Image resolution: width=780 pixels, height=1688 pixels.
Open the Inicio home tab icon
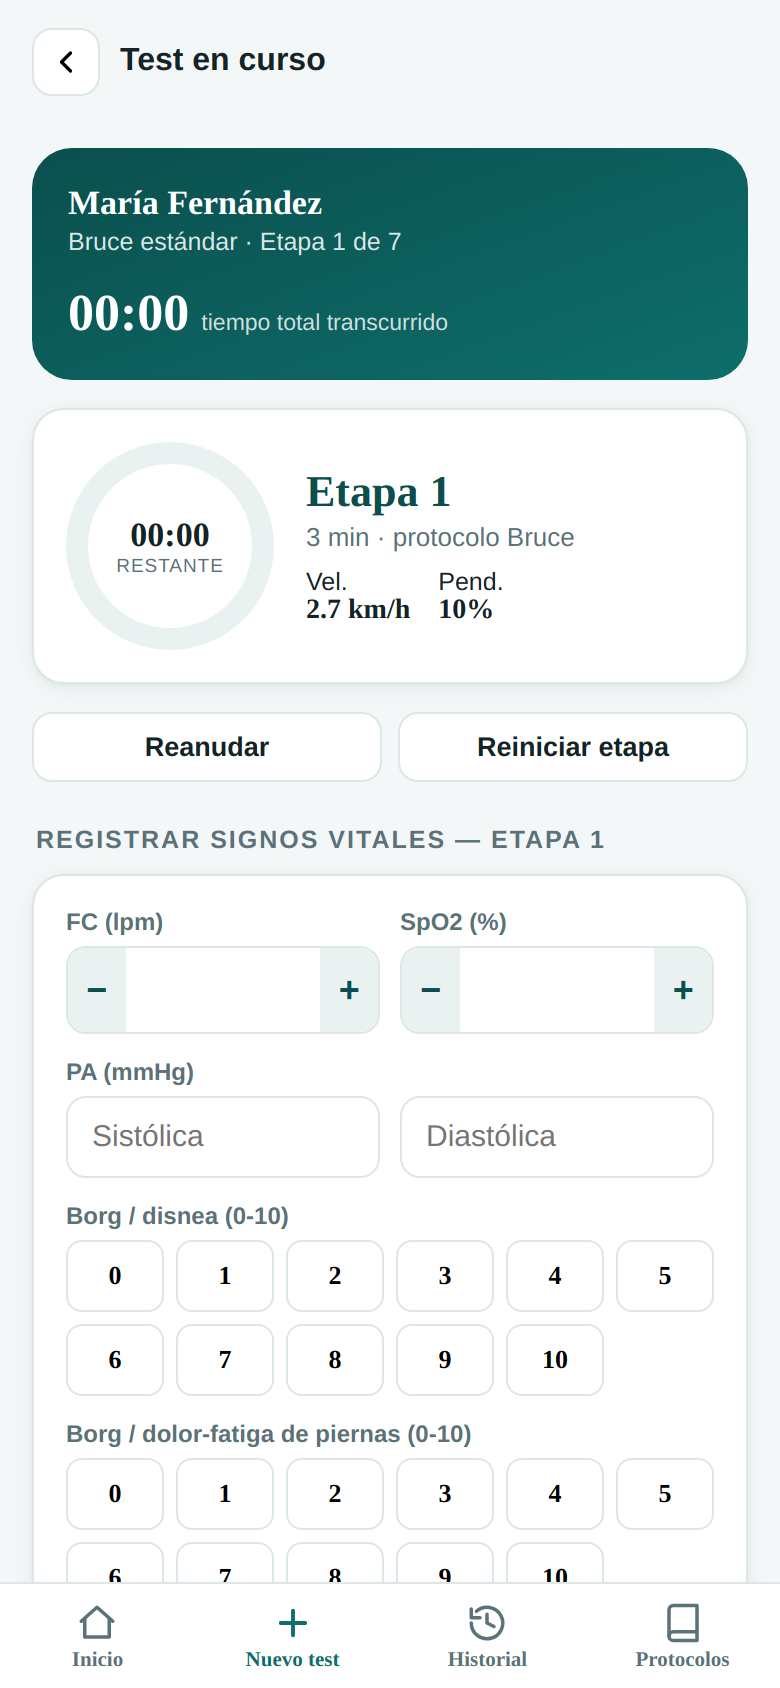[97, 1622]
